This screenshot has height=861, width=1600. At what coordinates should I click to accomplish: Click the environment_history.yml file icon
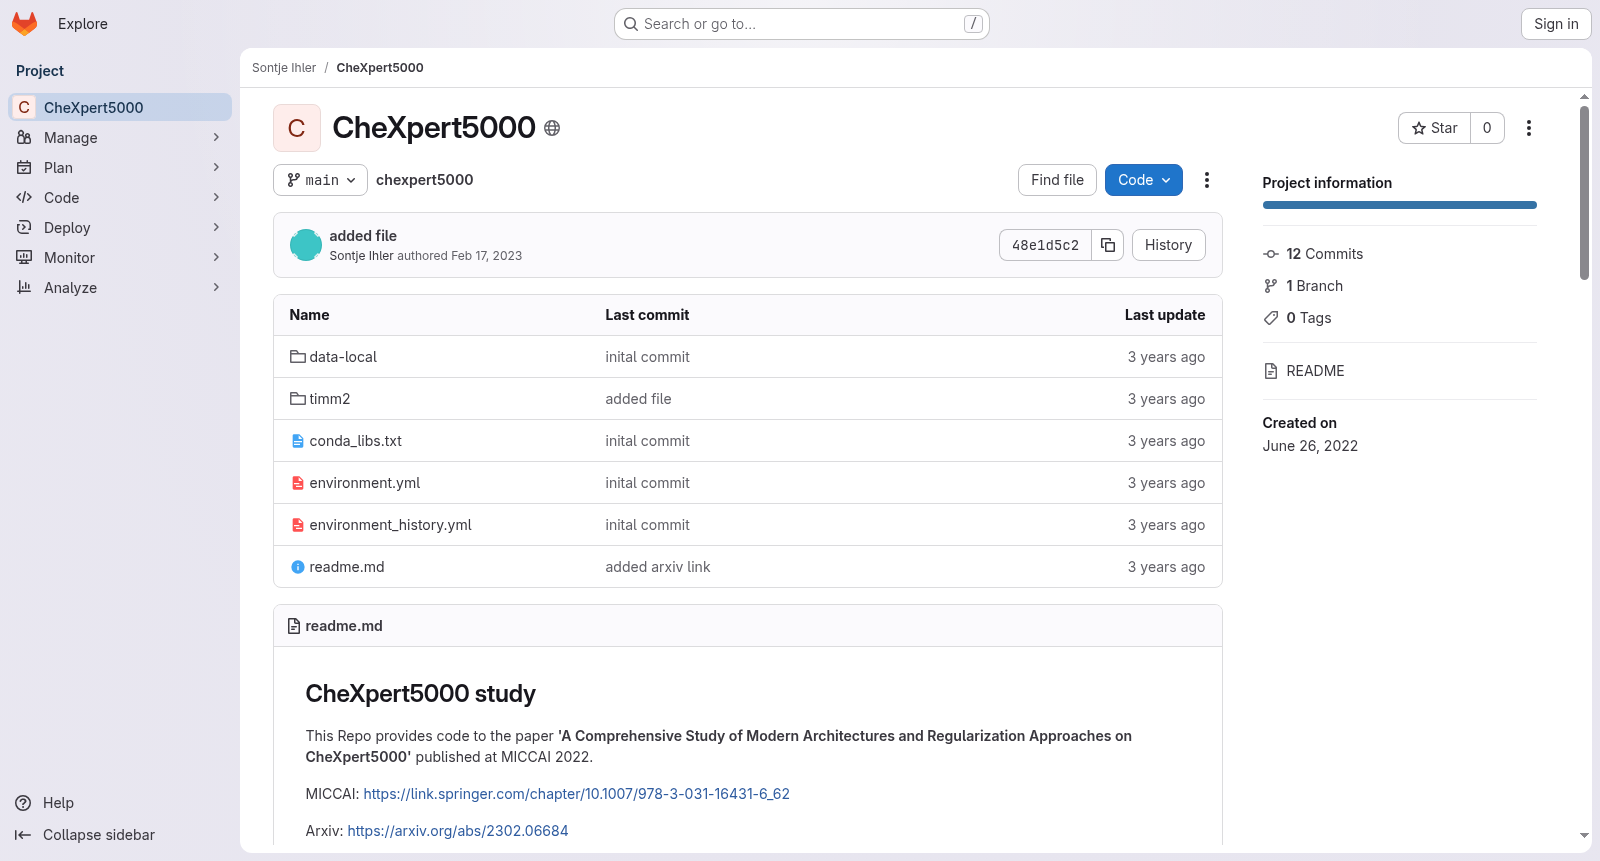(298, 525)
